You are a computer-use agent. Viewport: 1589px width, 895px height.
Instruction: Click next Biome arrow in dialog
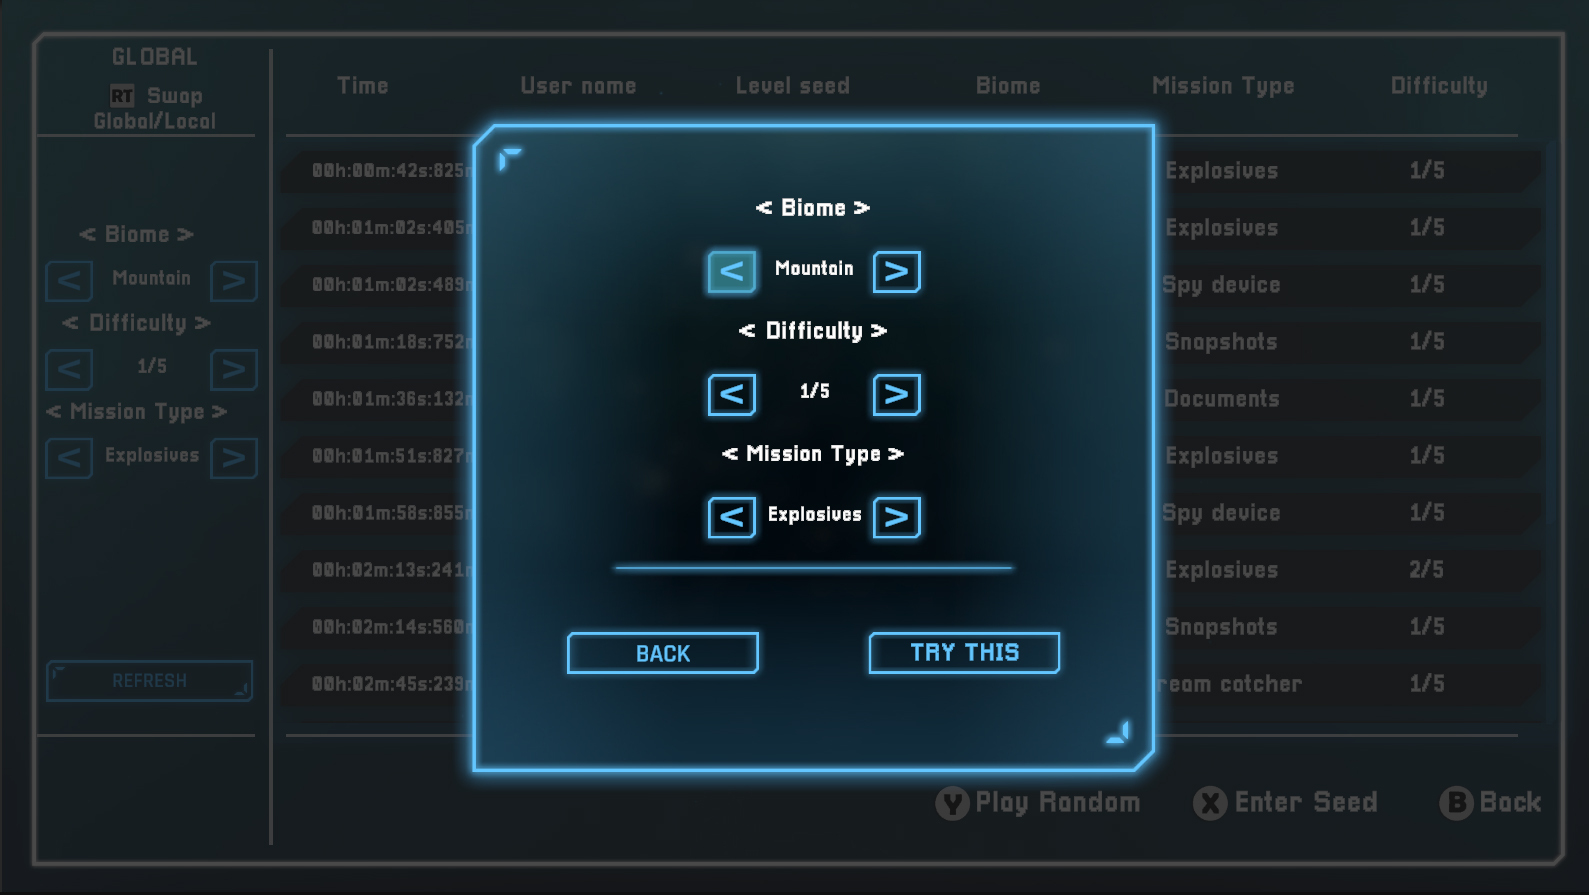(x=896, y=271)
